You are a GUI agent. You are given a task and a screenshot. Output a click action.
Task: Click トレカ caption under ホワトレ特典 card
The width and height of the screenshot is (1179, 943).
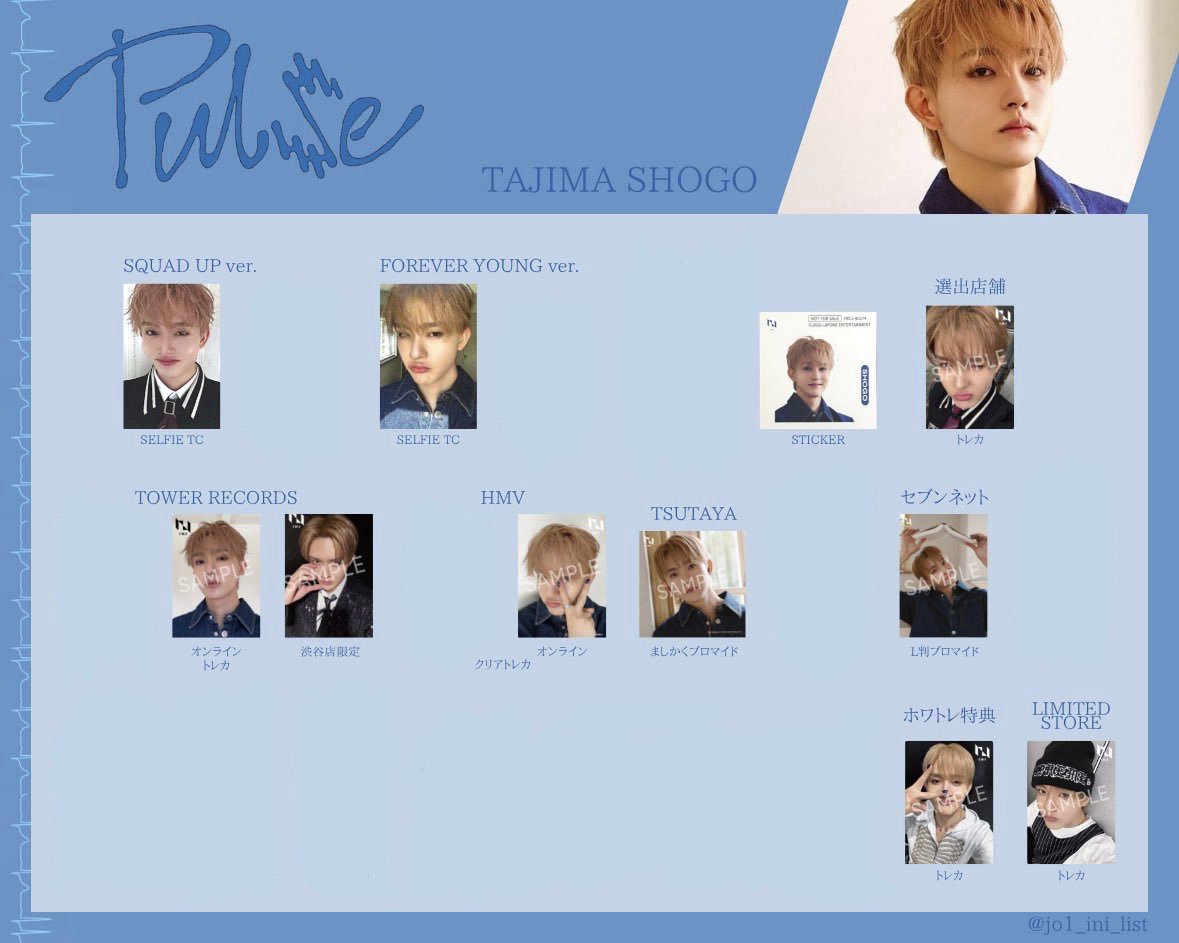tap(949, 875)
